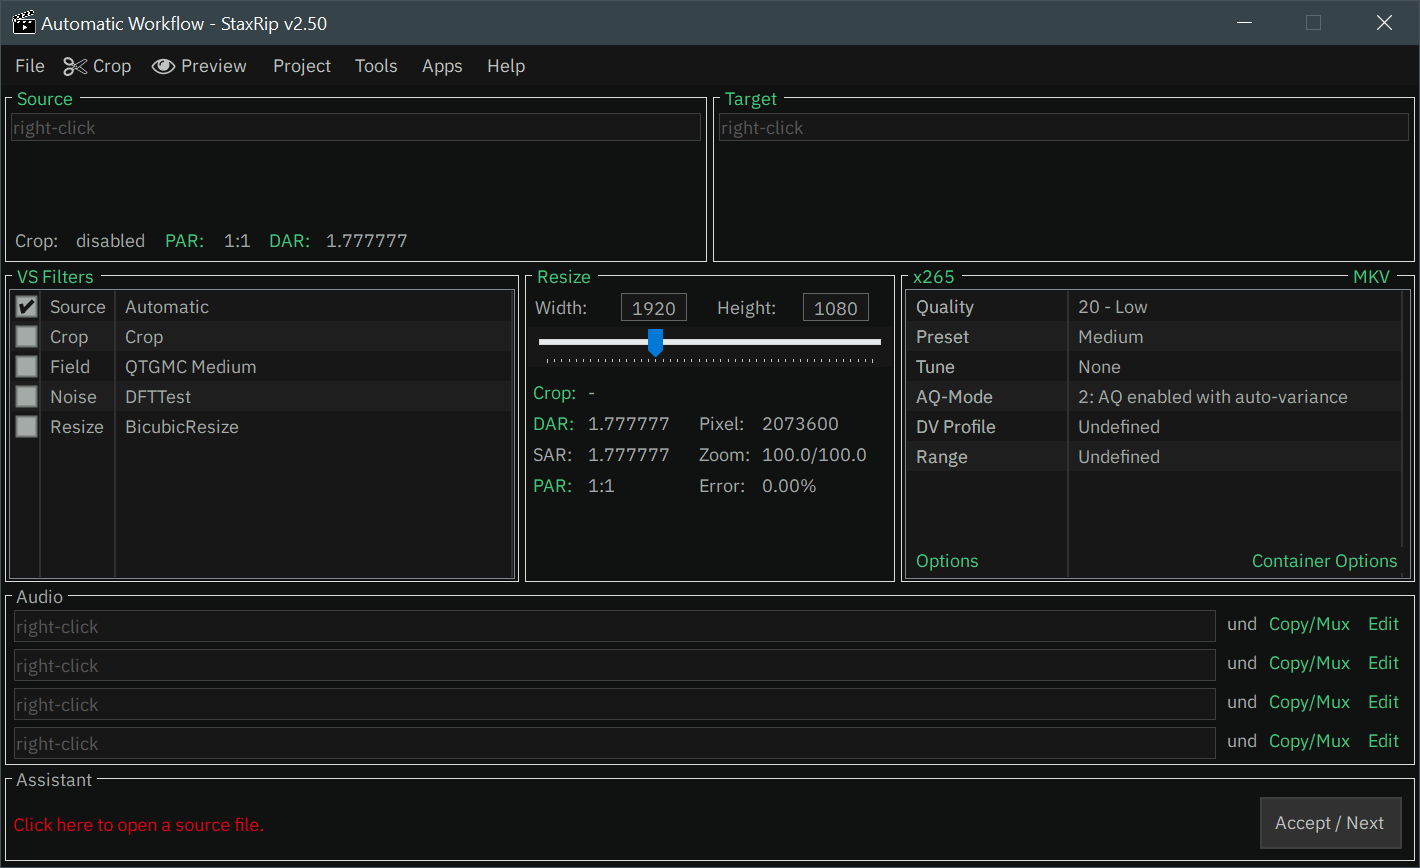The width and height of the screenshot is (1420, 868).
Task: Select the Automatic source filter row
Action: click(262, 307)
